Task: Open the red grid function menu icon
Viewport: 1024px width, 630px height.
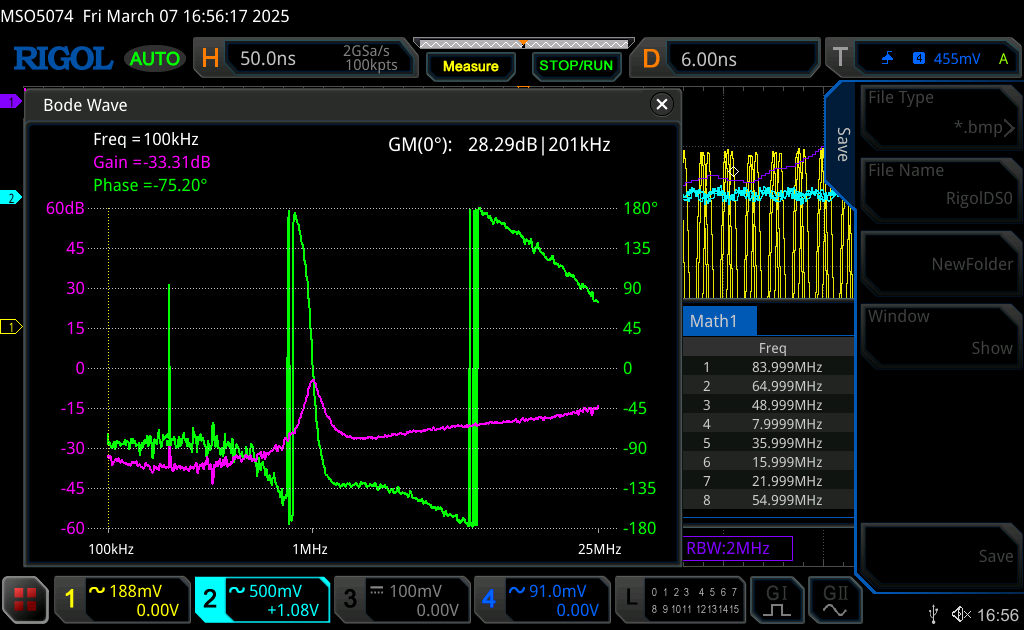Action: pos(25,600)
